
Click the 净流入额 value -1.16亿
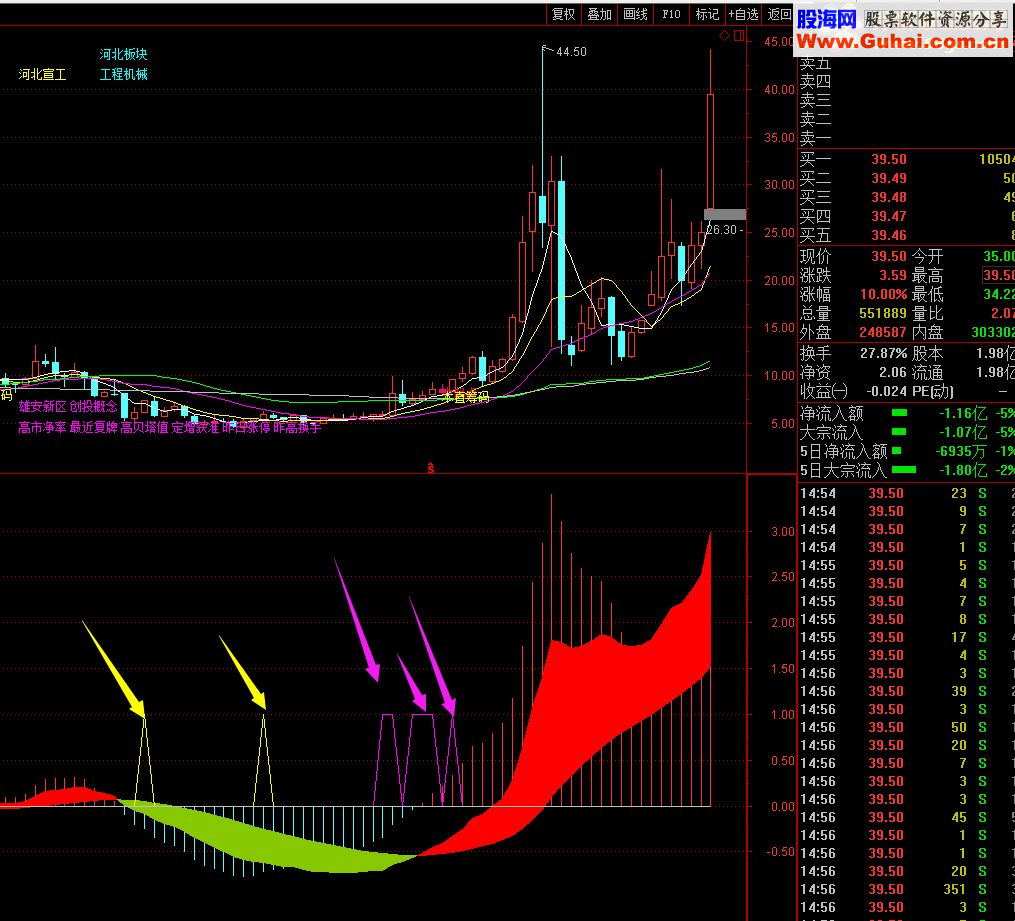coord(963,413)
